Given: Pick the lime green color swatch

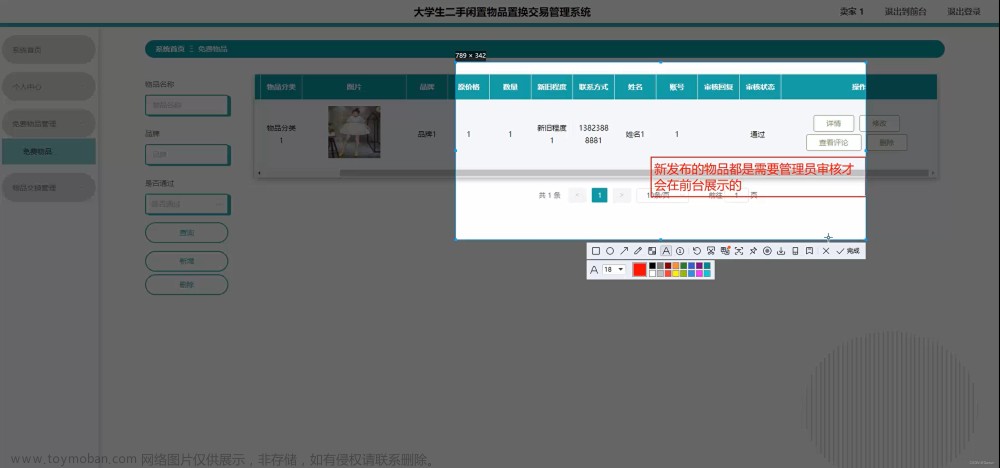Looking at the screenshot, I should click(684, 274).
